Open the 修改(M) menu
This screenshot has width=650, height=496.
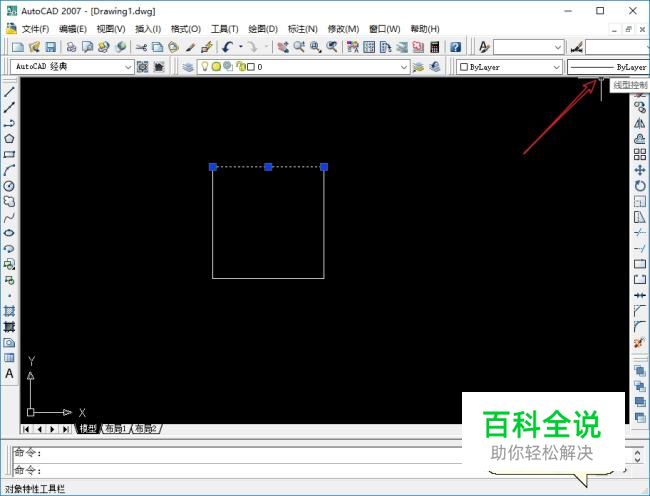coord(343,29)
